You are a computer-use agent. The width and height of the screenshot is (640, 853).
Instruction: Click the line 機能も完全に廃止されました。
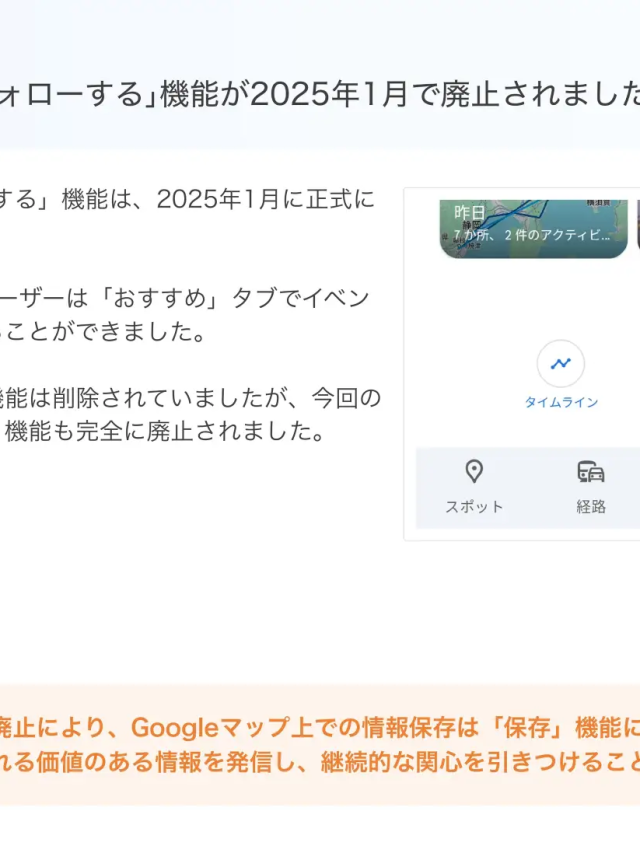point(165,431)
